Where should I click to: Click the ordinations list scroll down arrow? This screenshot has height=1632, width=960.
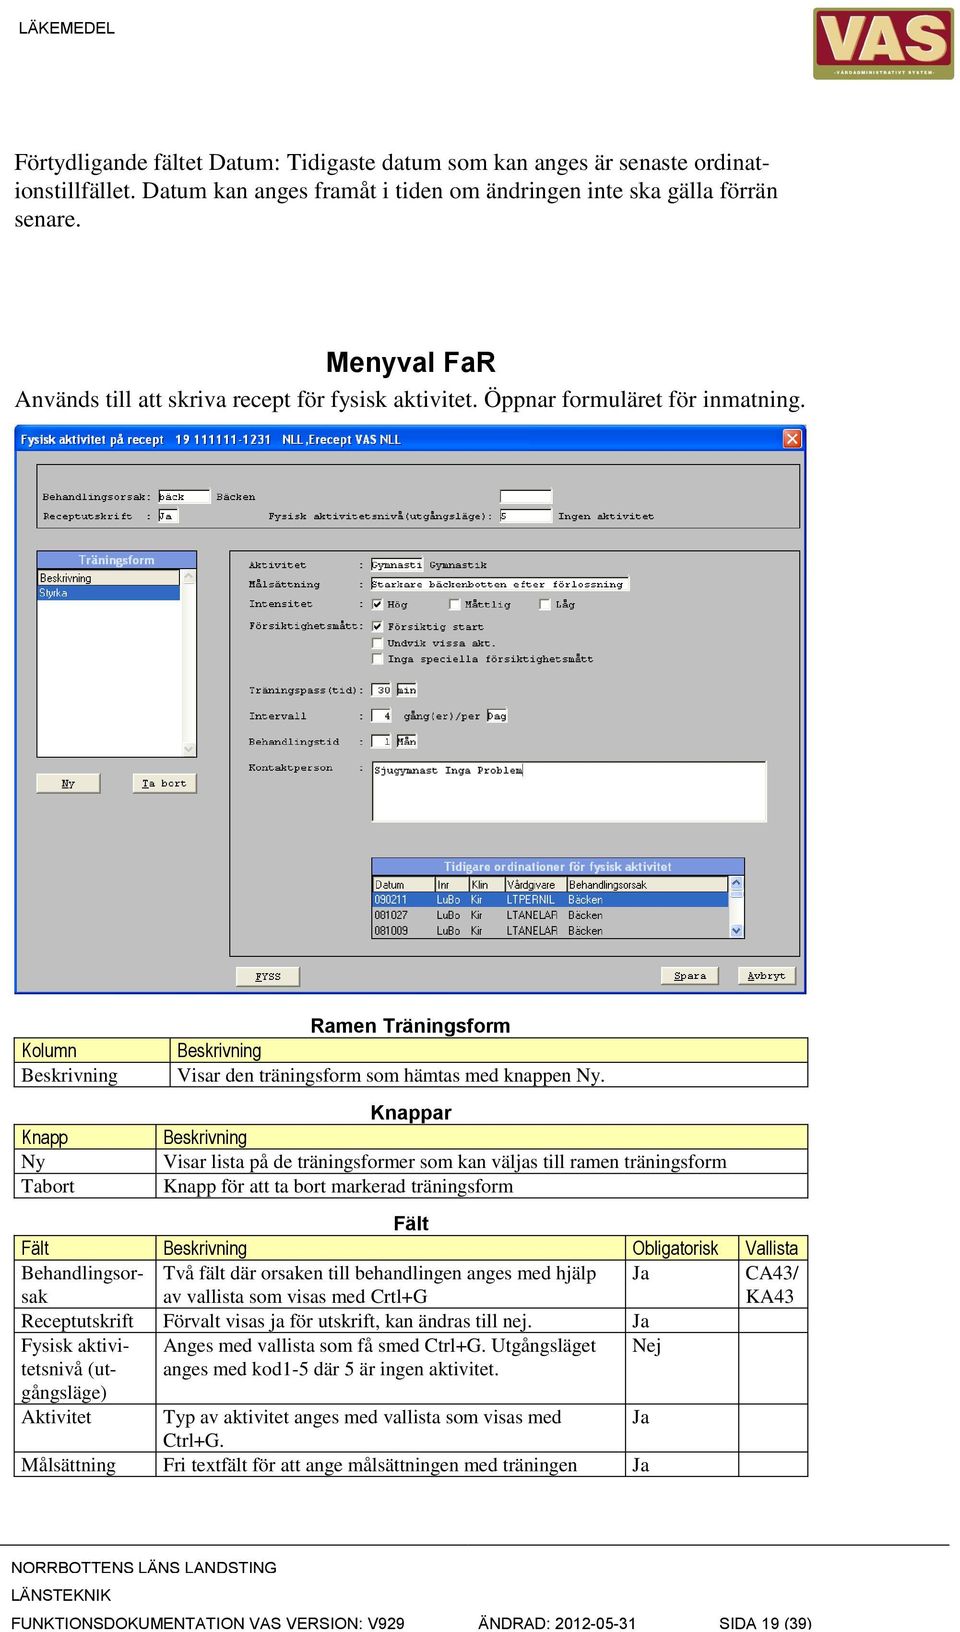[737, 931]
